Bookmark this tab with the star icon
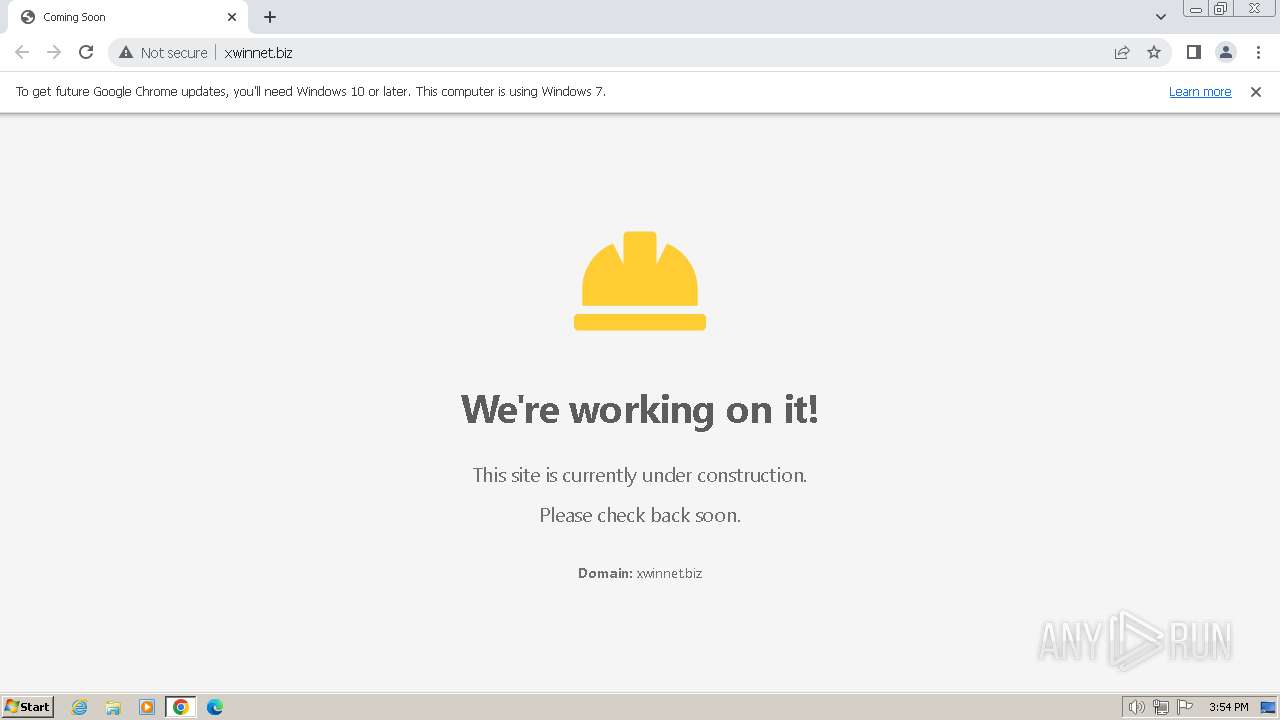The image size is (1280, 720). click(x=1154, y=52)
